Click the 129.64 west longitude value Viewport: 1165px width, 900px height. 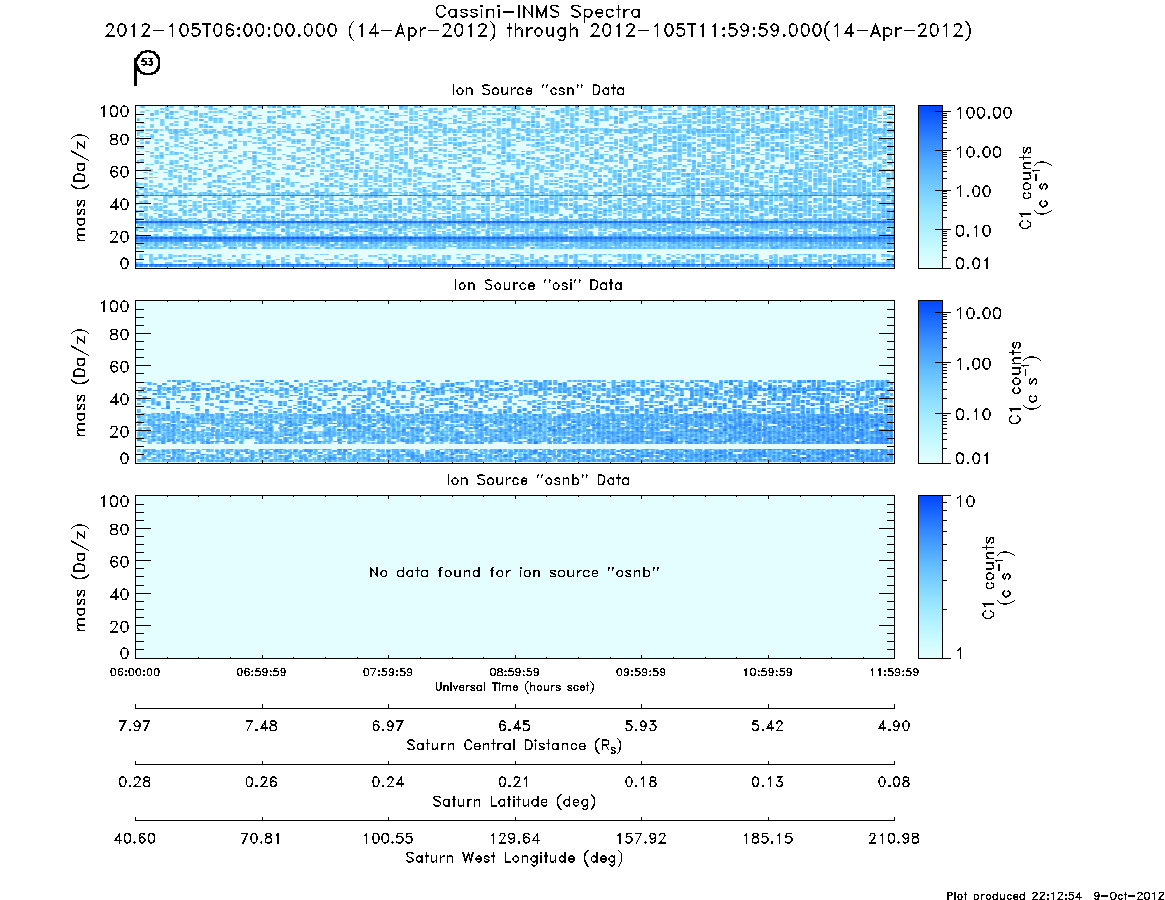pyautogui.click(x=514, y=839)
